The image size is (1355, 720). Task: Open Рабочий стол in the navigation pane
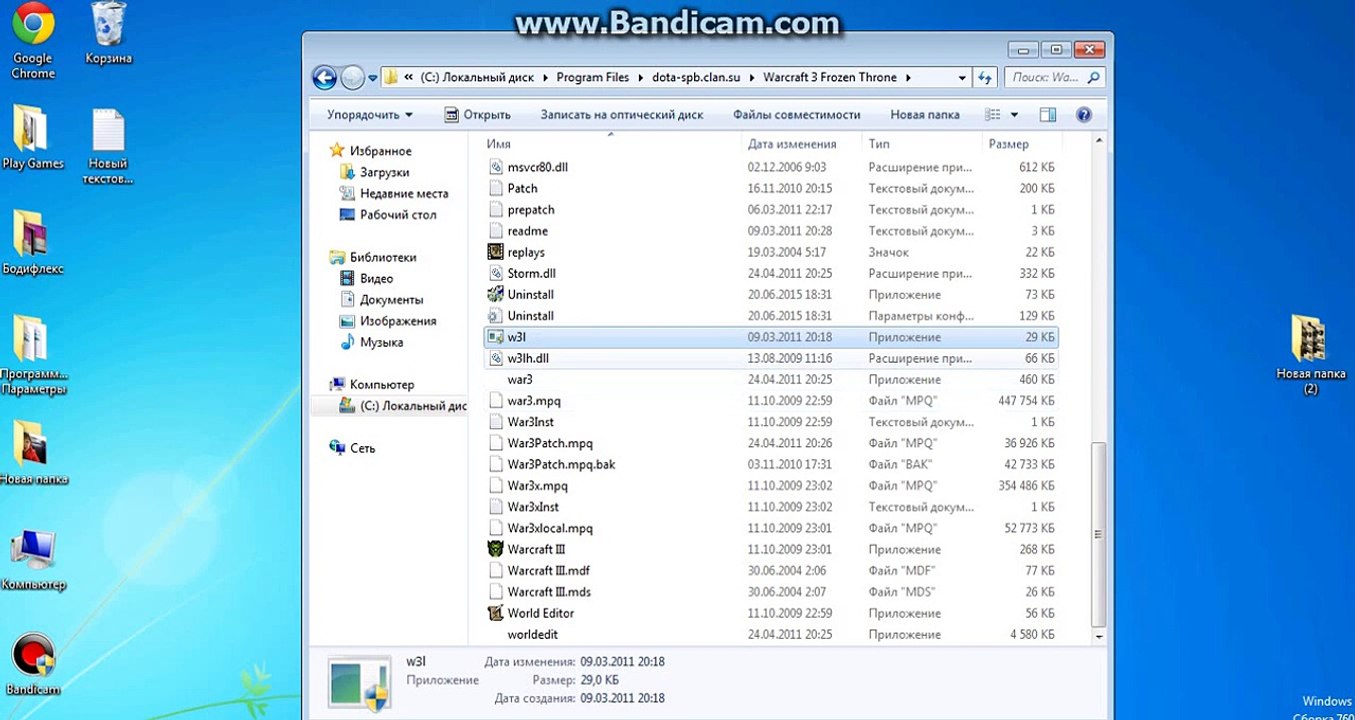398,215
